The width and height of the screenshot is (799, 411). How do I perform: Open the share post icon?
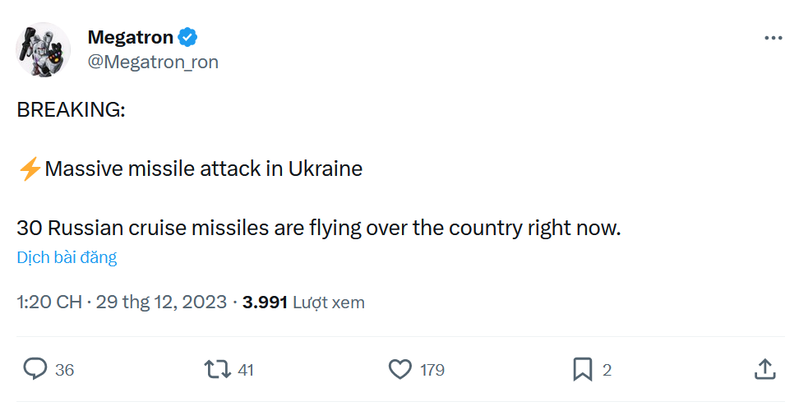pyautogui.click(x=765, y=369)
